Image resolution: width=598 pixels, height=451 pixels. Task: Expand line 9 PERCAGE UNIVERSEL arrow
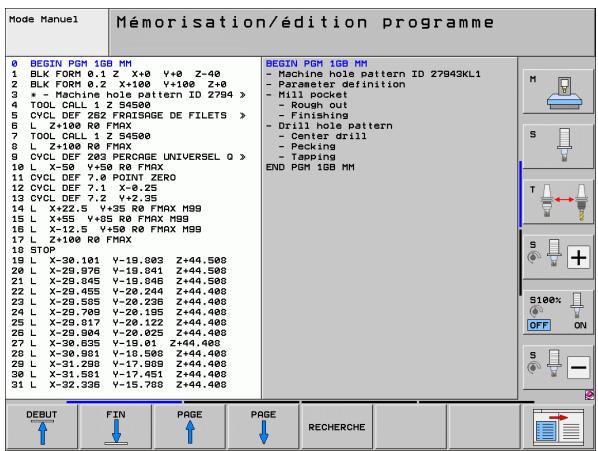[x=242, y=157]
